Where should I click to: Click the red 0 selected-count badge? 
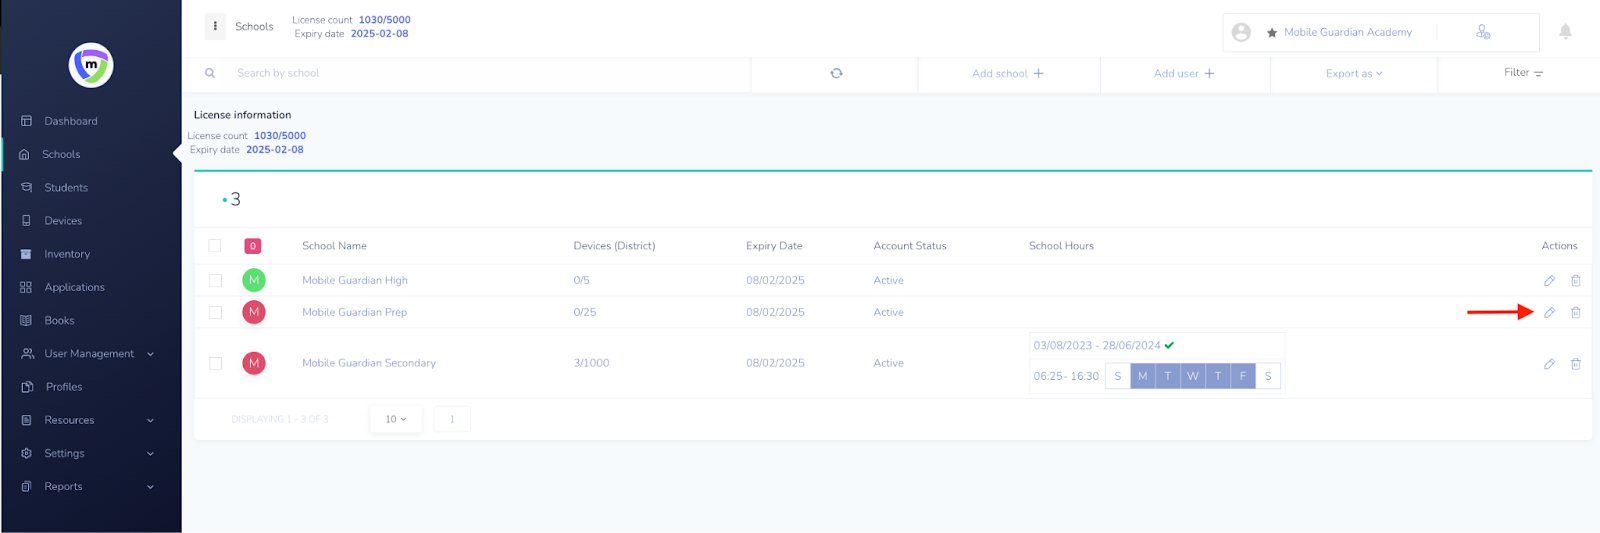point(253,245)
